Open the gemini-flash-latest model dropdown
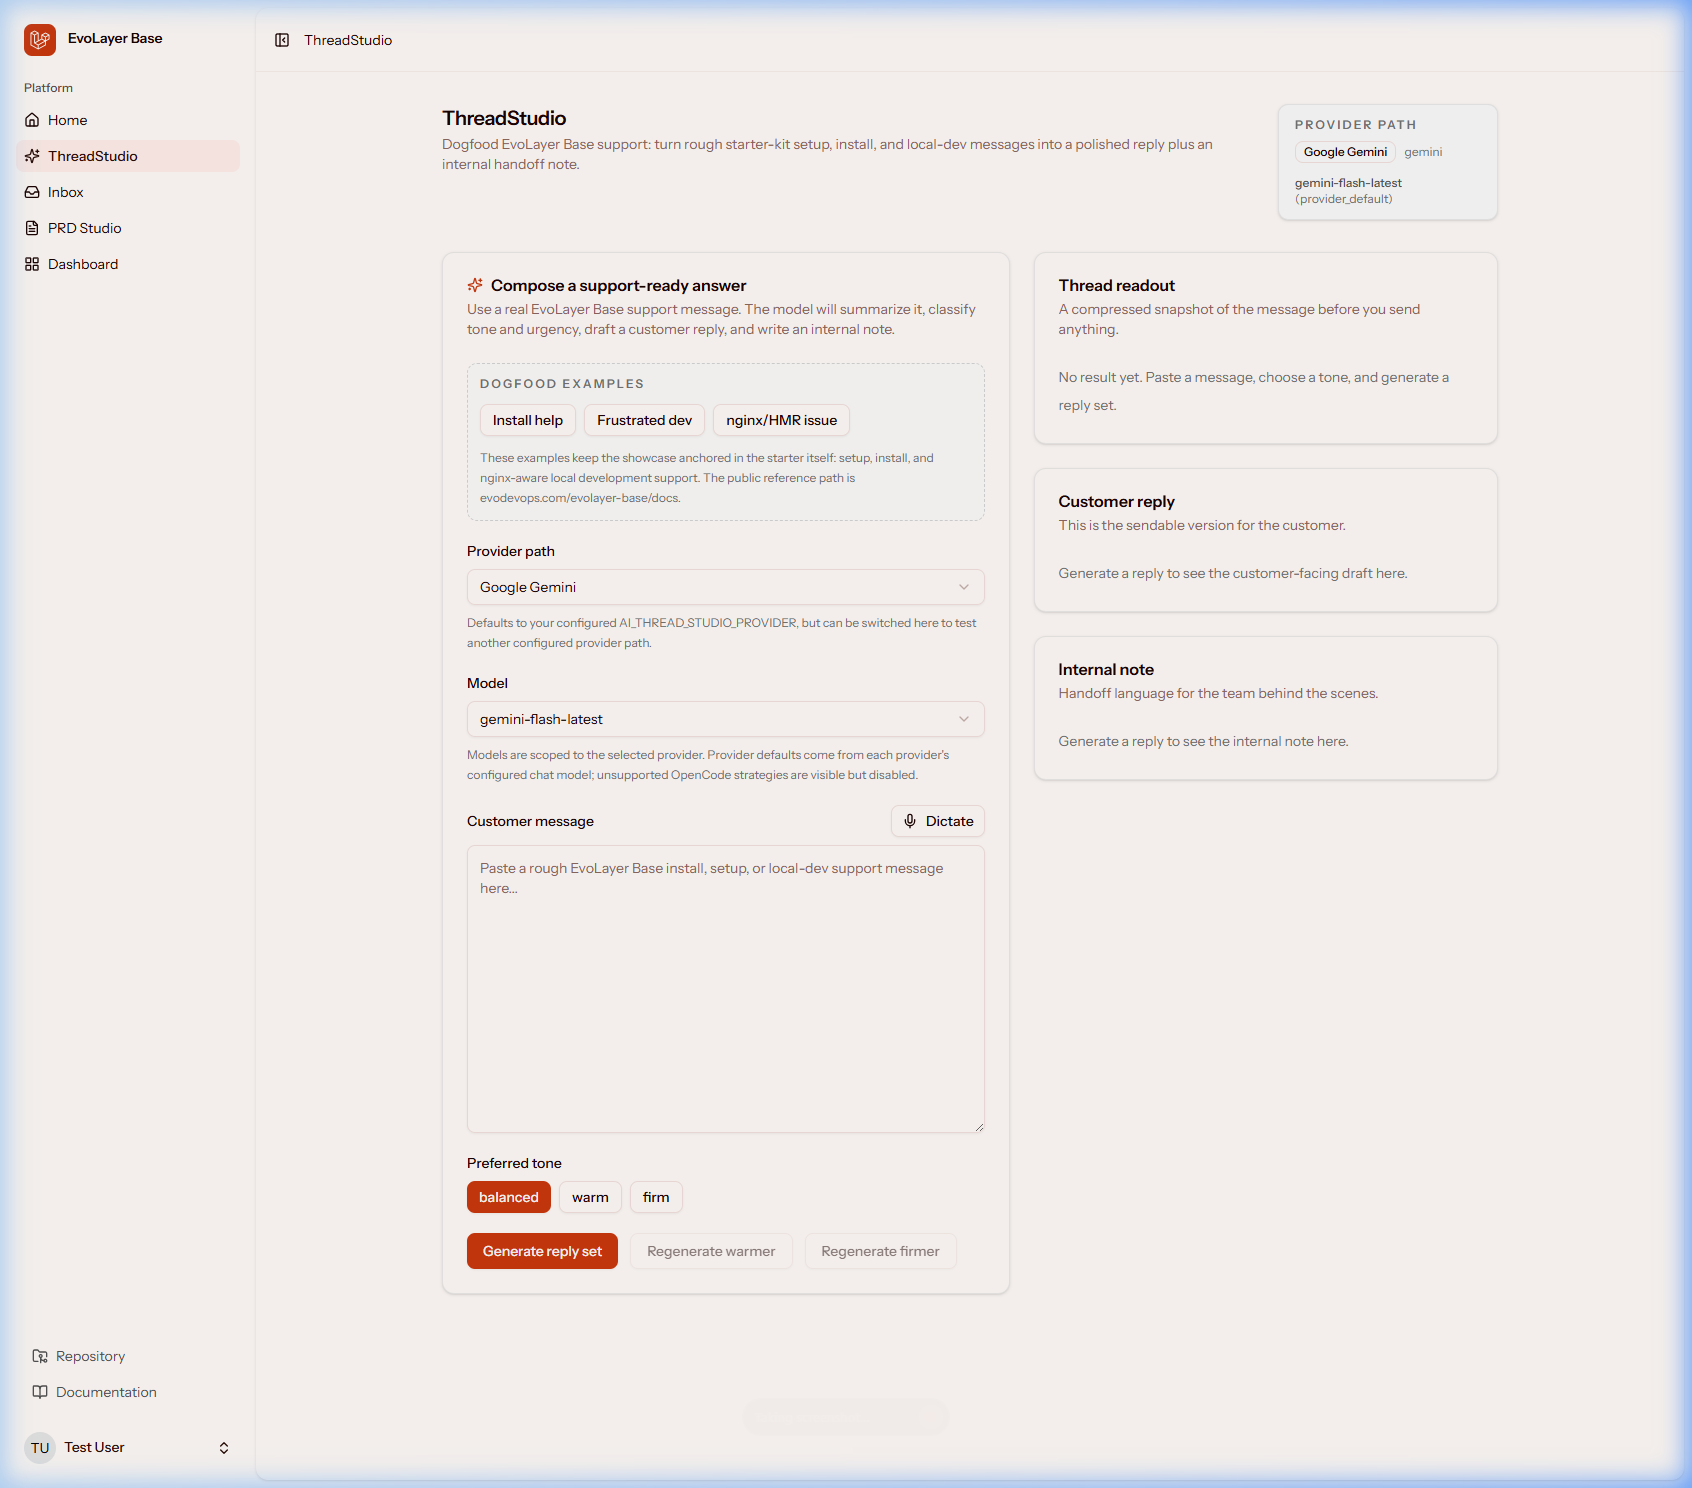The width and height of the screenshot is (1692, 1488). pyautogui.click(x=726, y=719)
